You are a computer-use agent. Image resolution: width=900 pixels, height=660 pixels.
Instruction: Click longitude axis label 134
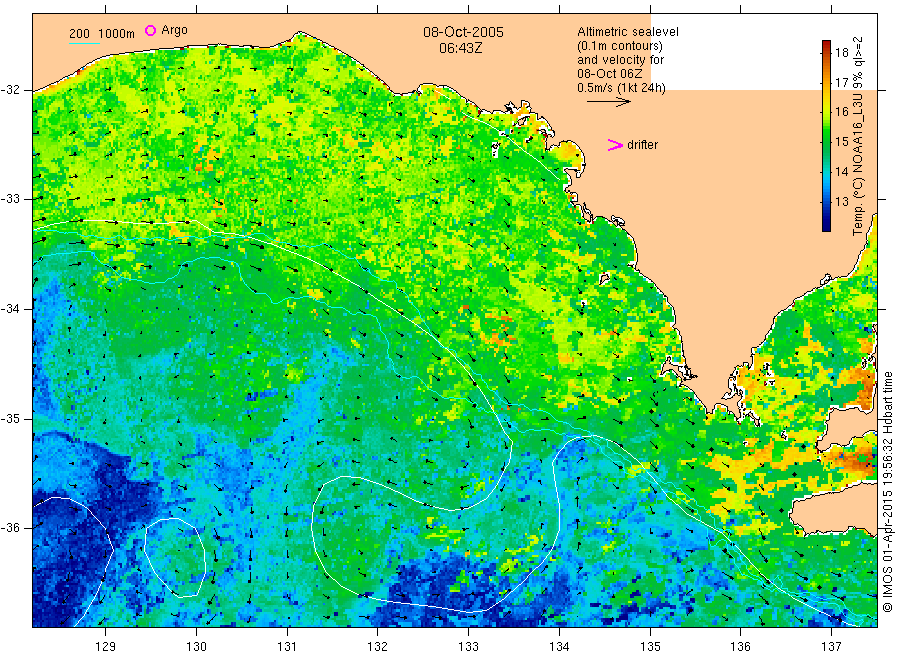pyautogui.click(x=559, y=647)
